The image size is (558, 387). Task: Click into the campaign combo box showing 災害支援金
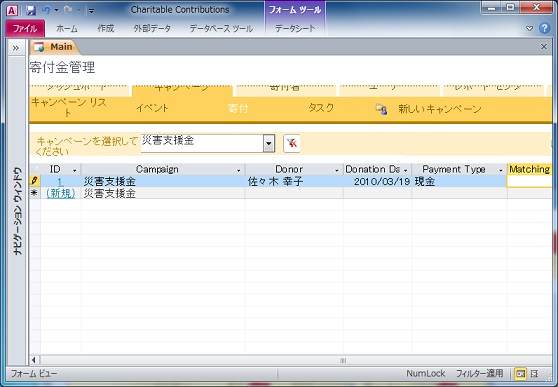pos(202,143)
